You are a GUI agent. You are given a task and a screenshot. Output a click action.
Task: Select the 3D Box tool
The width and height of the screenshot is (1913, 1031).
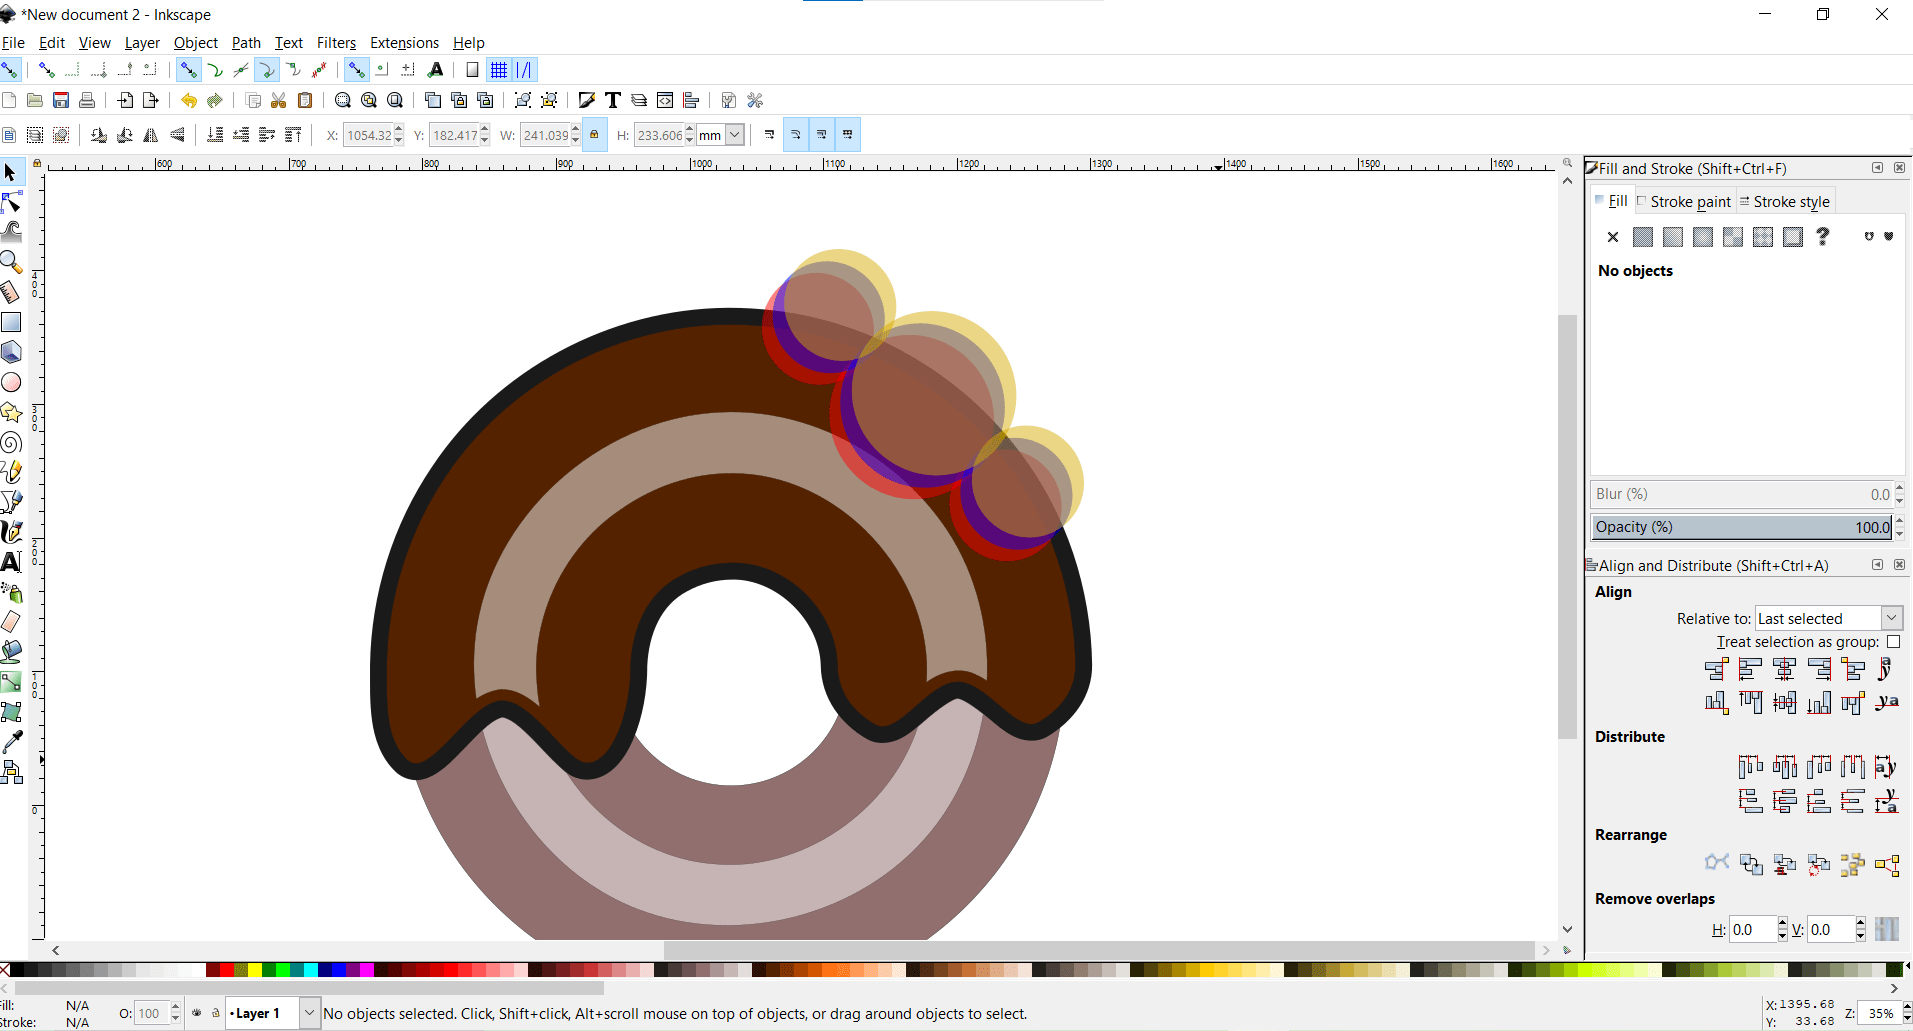pyautogui.click(x=11, y=352)
